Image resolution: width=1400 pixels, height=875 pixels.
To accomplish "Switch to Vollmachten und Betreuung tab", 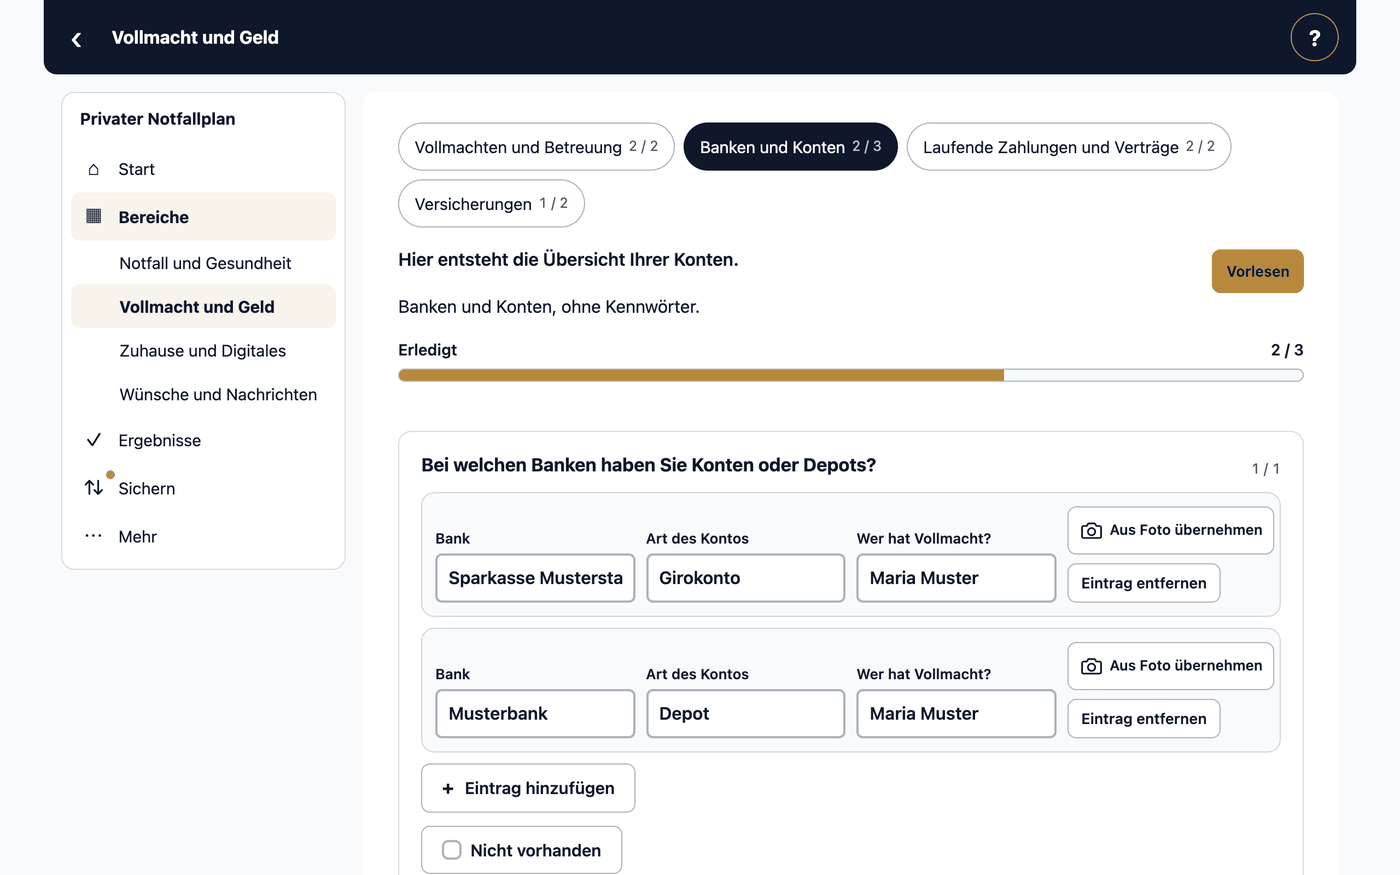I will pos(536,147).
